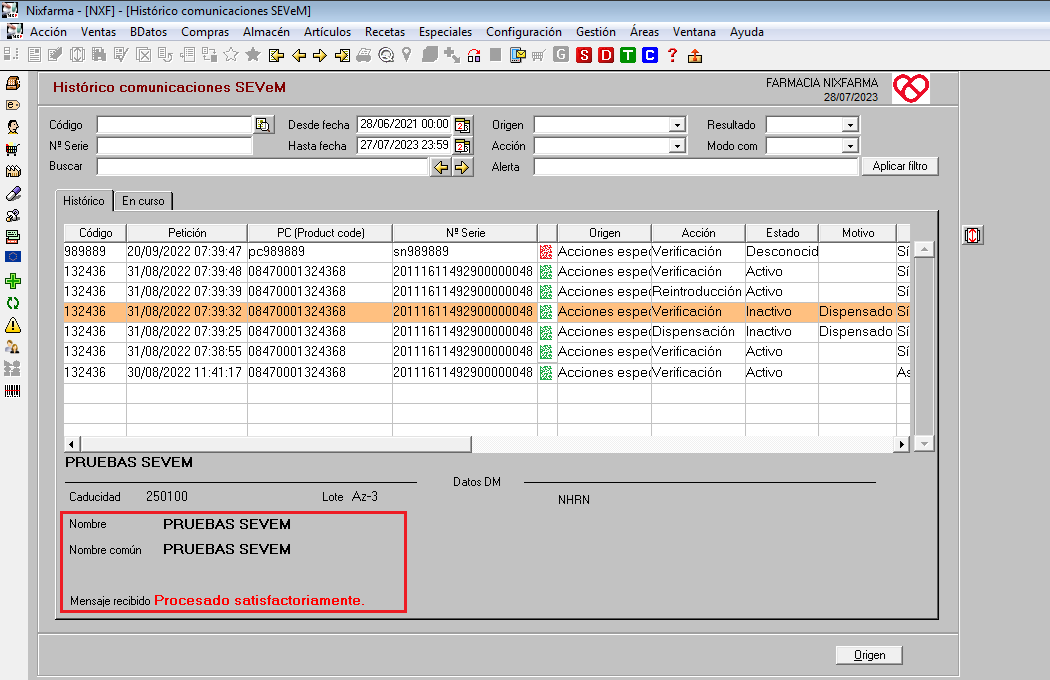The height and width of the screenshot is (680, 1050).
Task: Switch to the En curso tab
Action: 143,201
